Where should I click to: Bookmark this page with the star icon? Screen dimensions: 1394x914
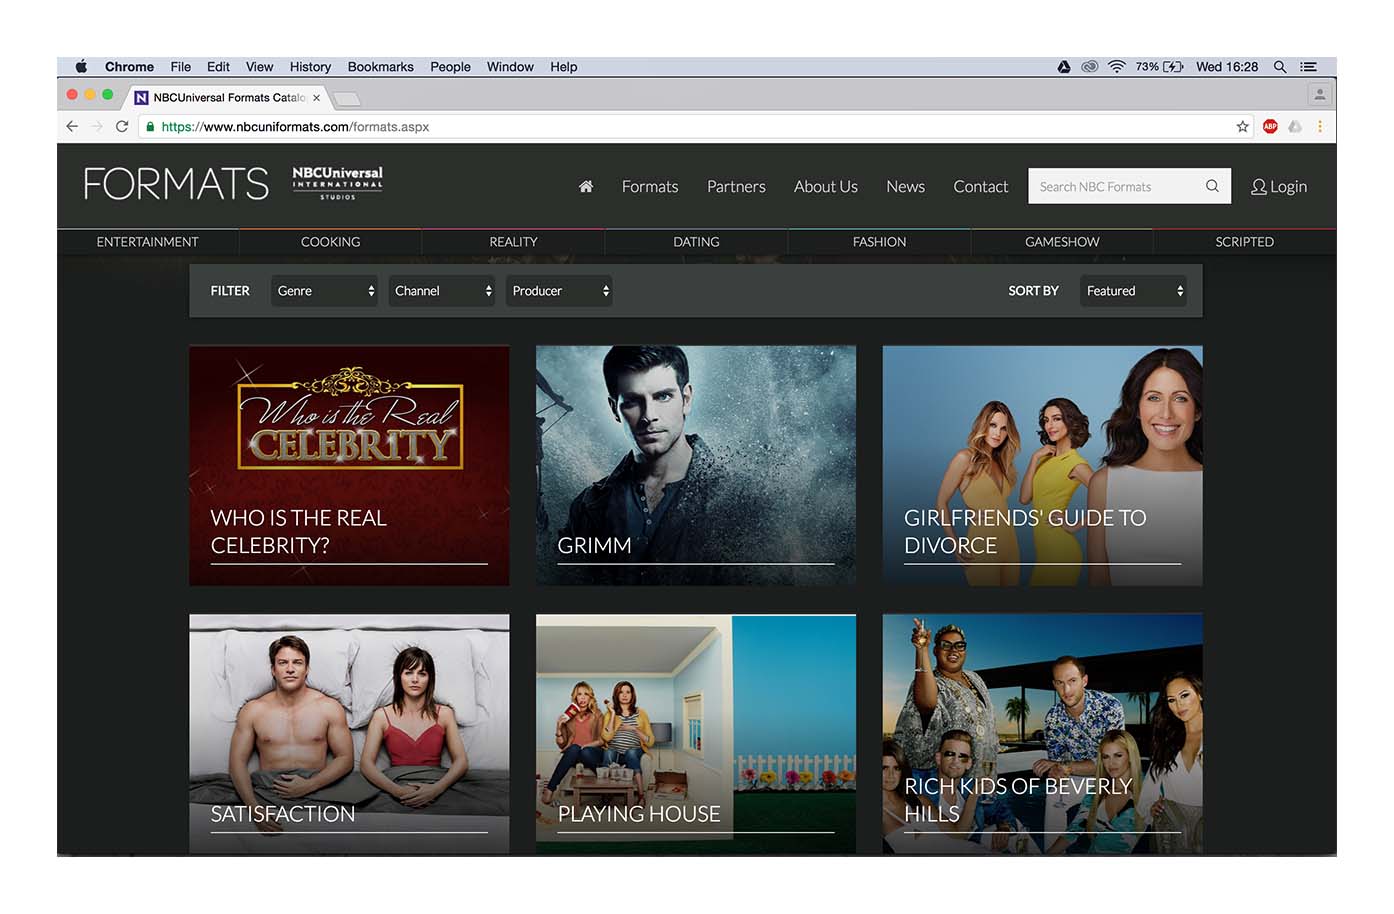point(1242,126)
